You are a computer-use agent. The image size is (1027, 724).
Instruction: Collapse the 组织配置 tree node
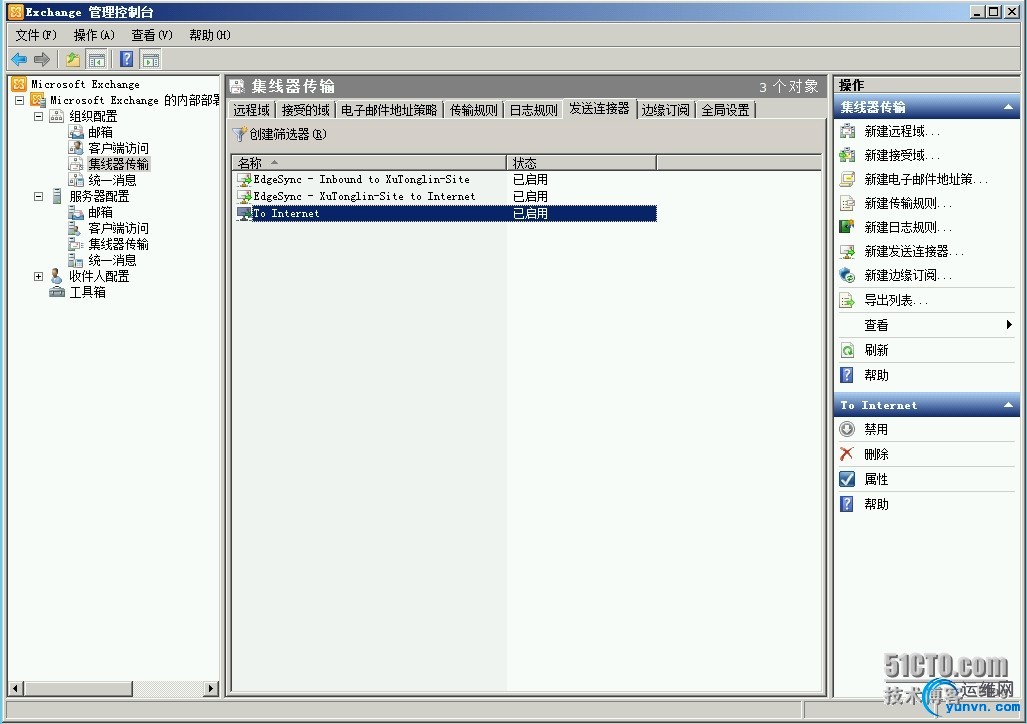[39, 116]
